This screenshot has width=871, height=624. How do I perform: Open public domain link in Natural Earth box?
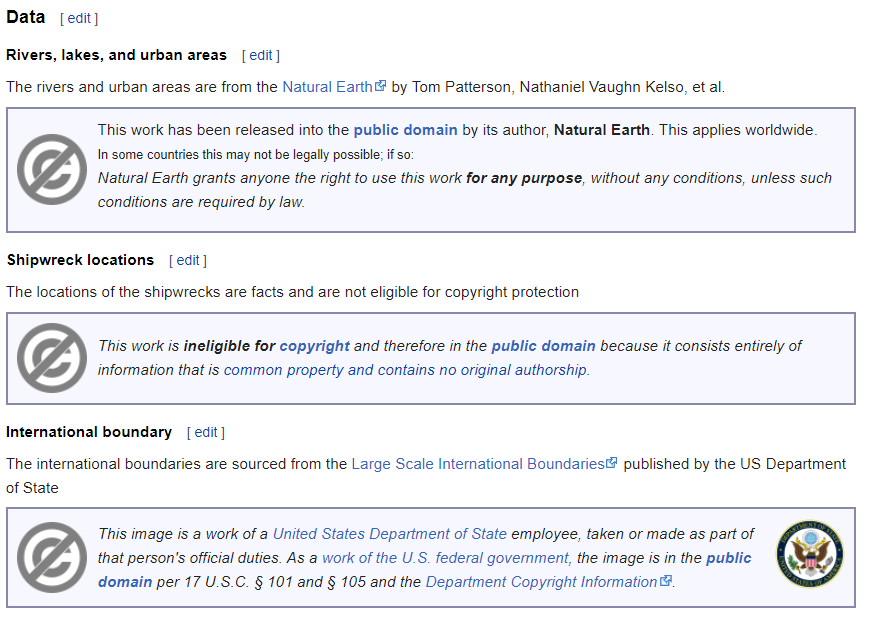(406, 130)
